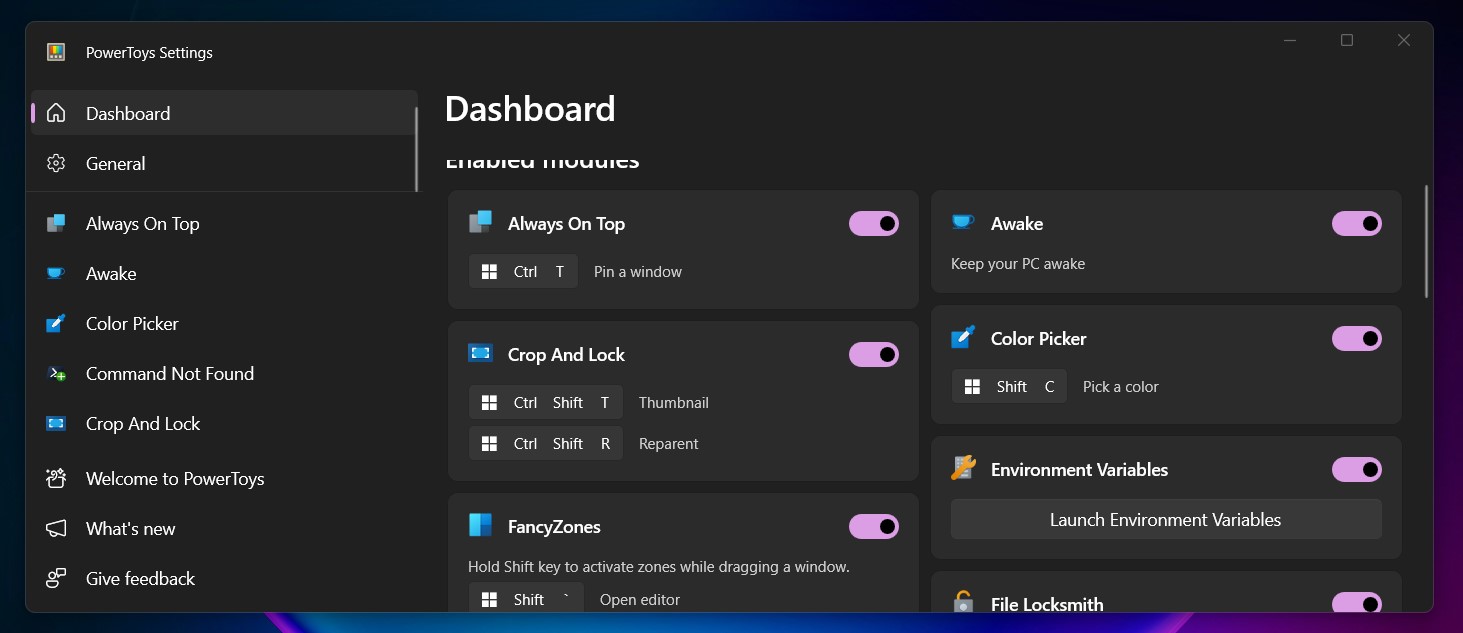1463x633 pixels.
Task: Select Always On Top in sidebar
Action: click(224, 223)
